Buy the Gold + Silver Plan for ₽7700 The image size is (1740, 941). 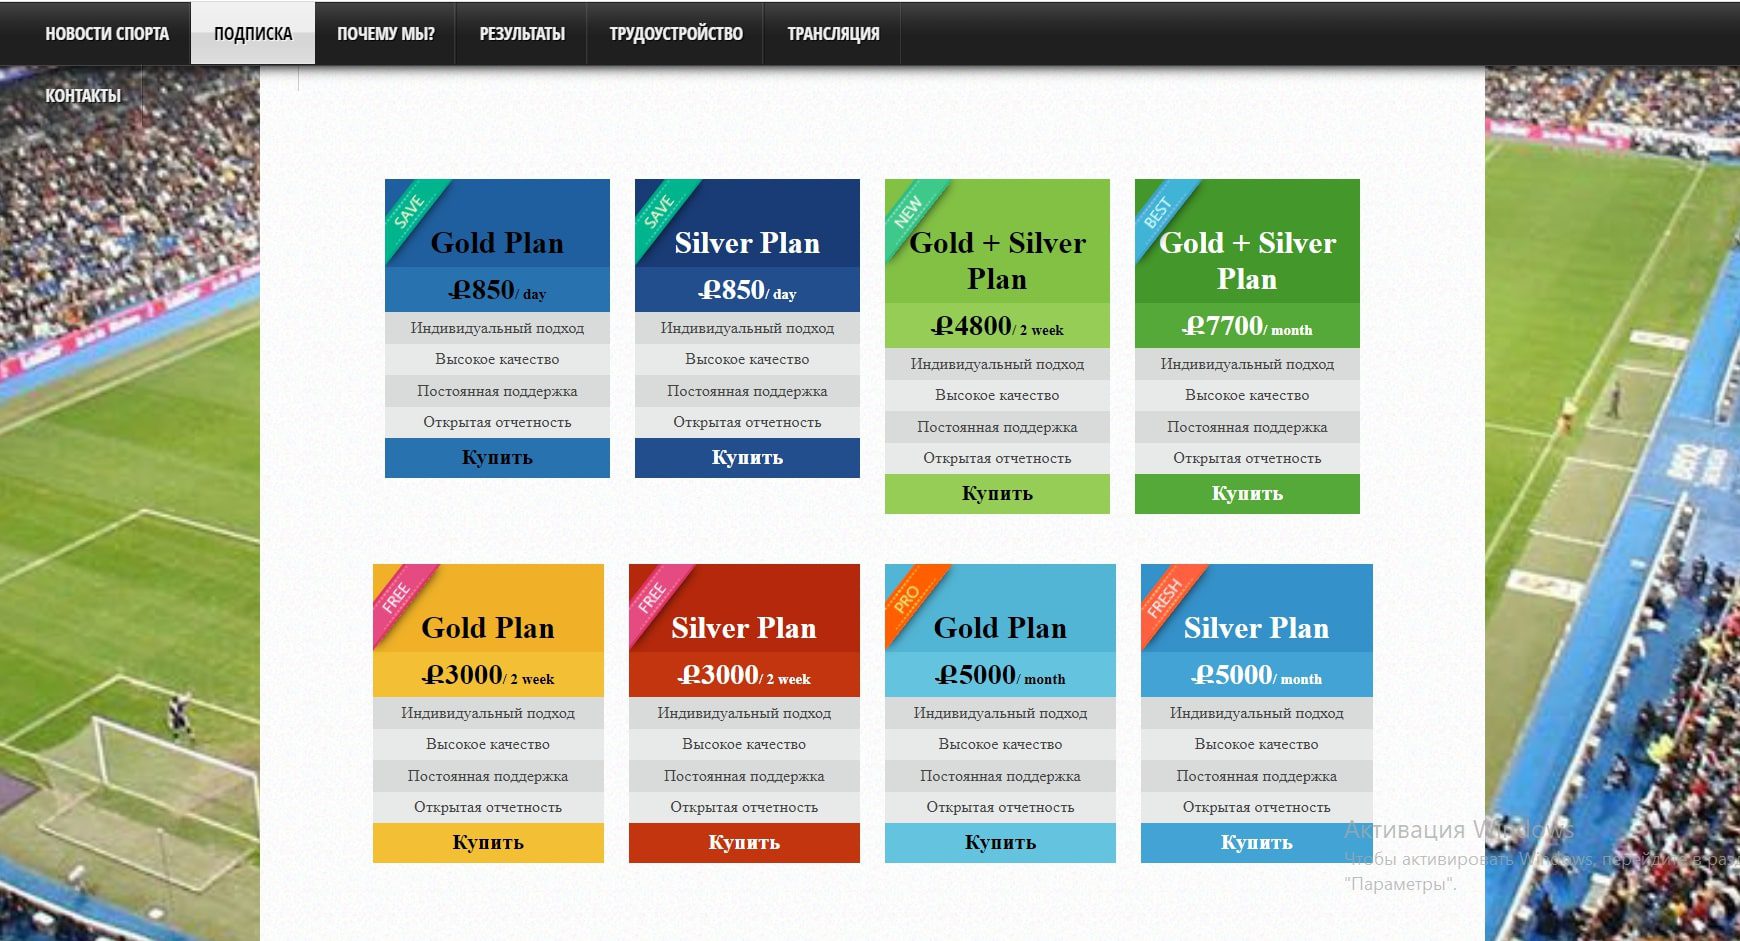click(1247, 493)
